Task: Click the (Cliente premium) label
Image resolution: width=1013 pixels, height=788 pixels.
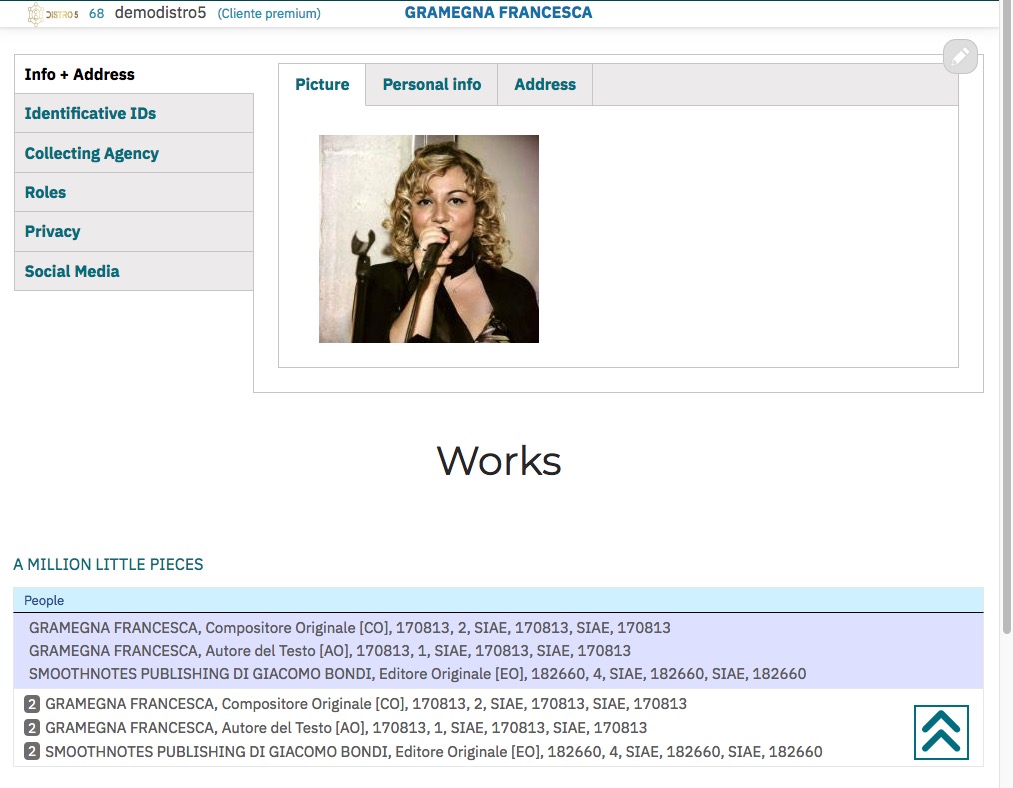Action: tap(269, 14)
